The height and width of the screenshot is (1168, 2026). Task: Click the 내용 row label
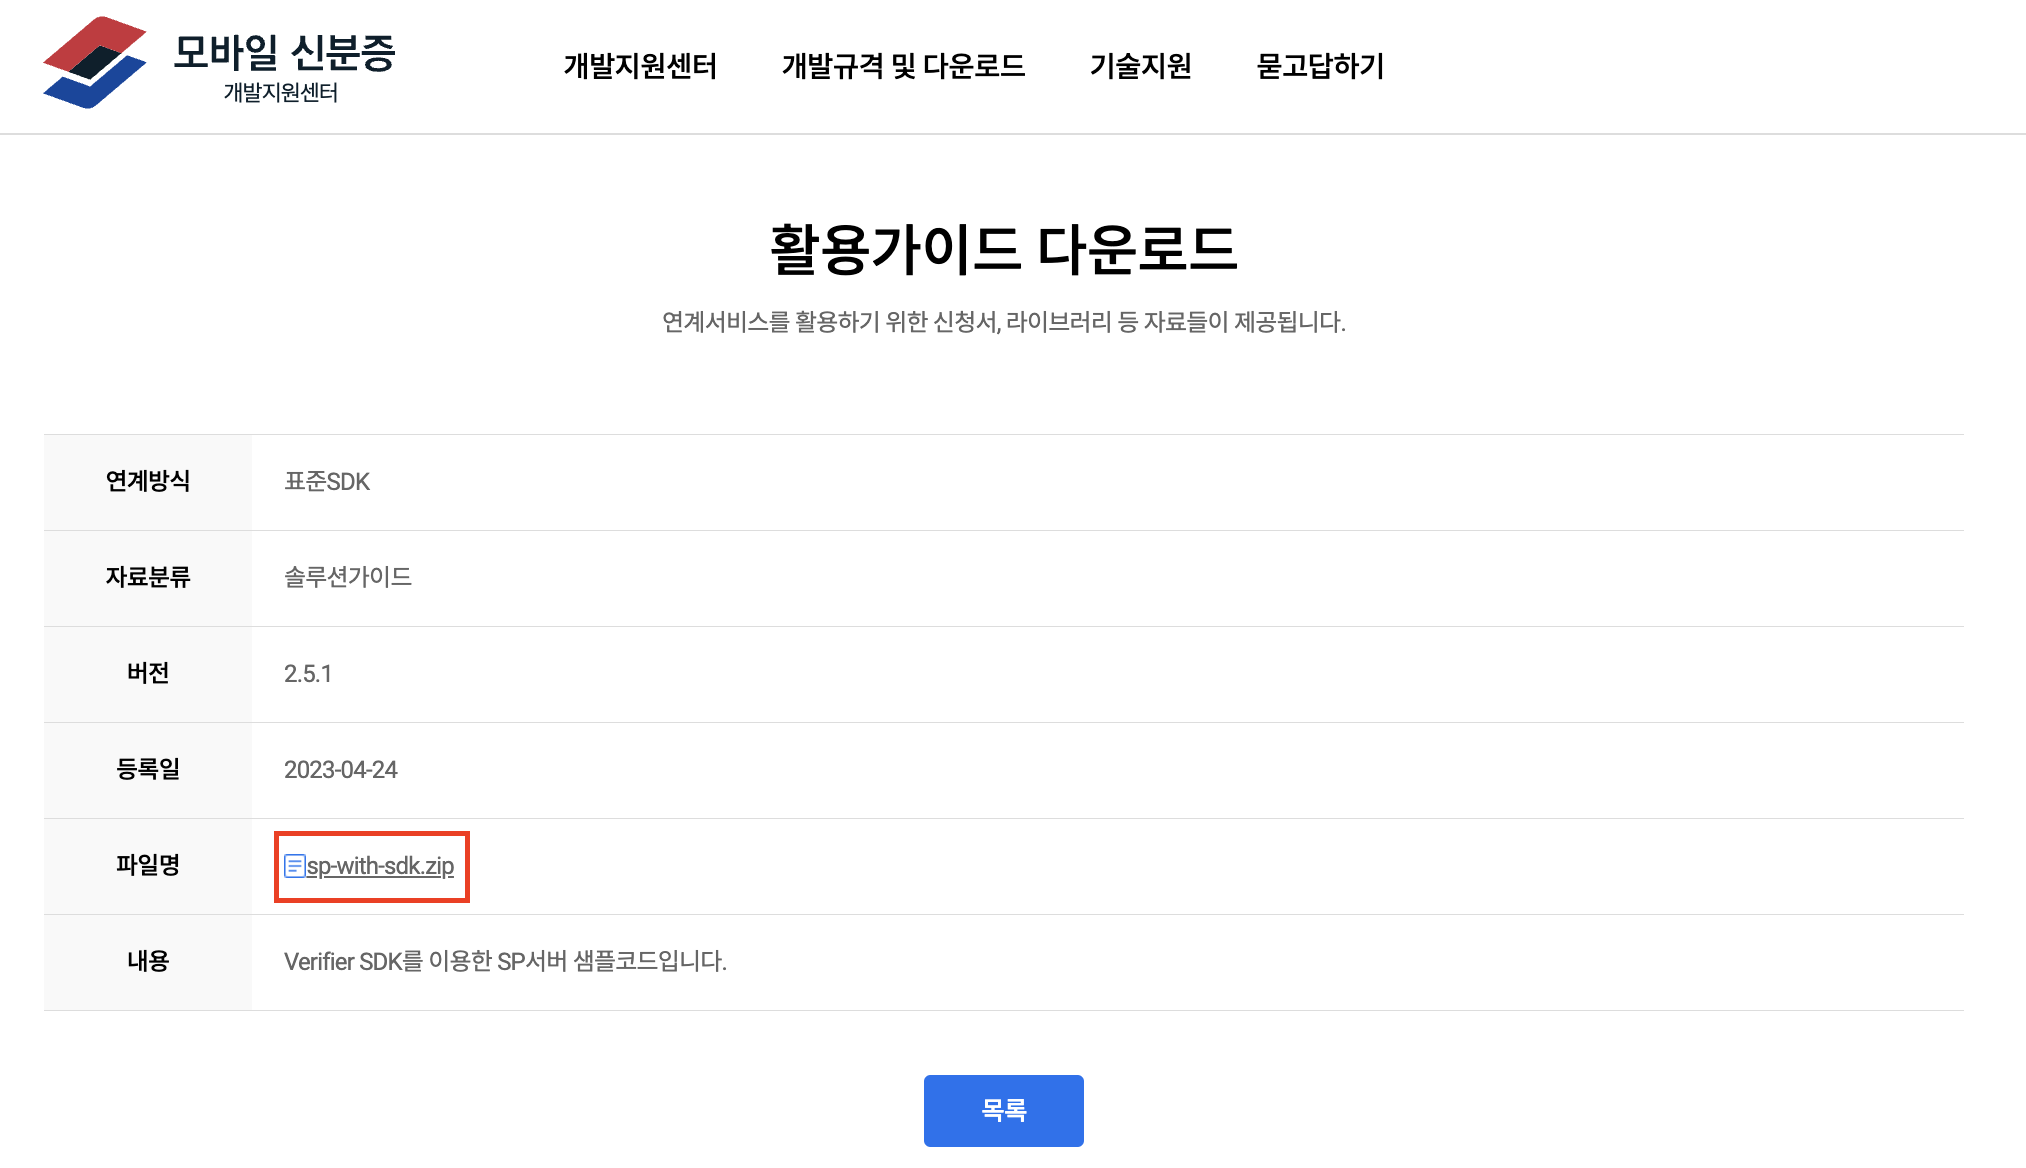(148, 961)
